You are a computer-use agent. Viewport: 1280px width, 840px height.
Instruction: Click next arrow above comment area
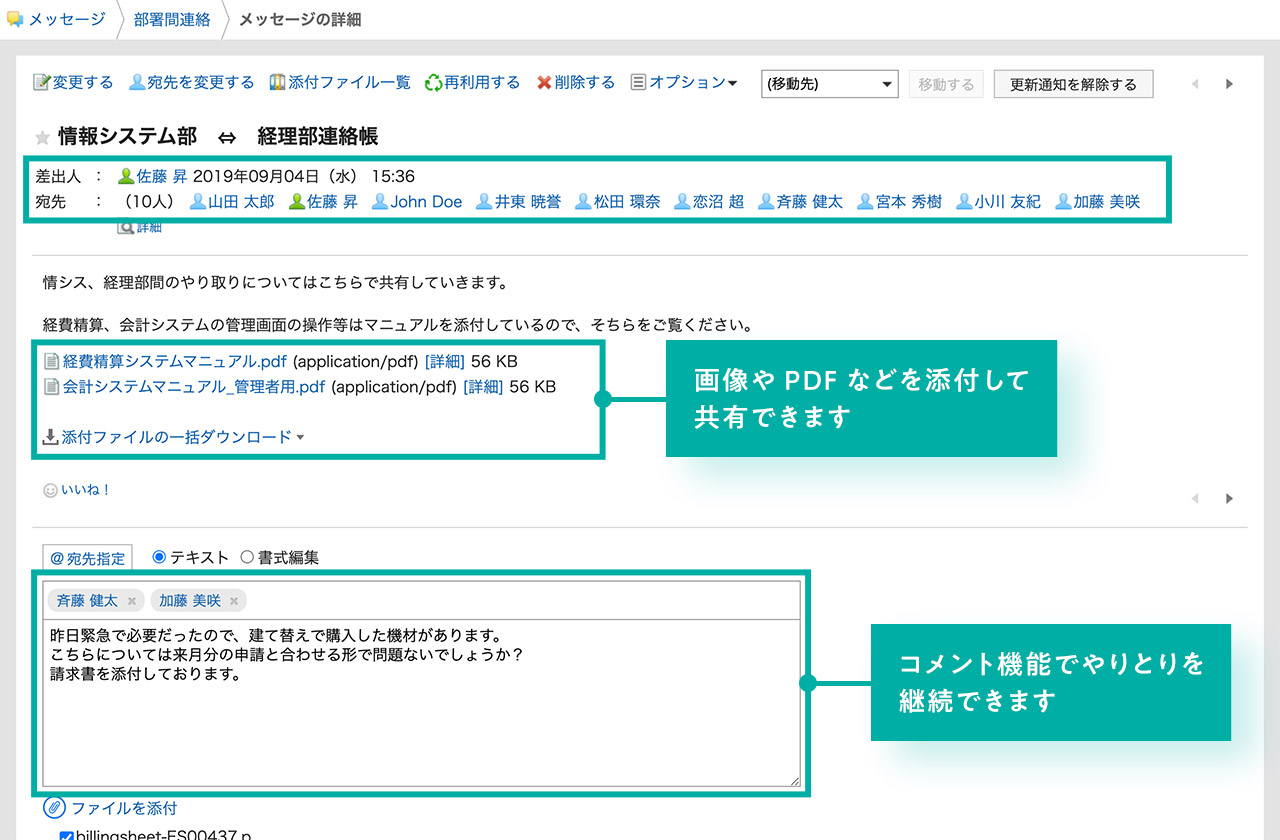click(x=1229, y=498)
